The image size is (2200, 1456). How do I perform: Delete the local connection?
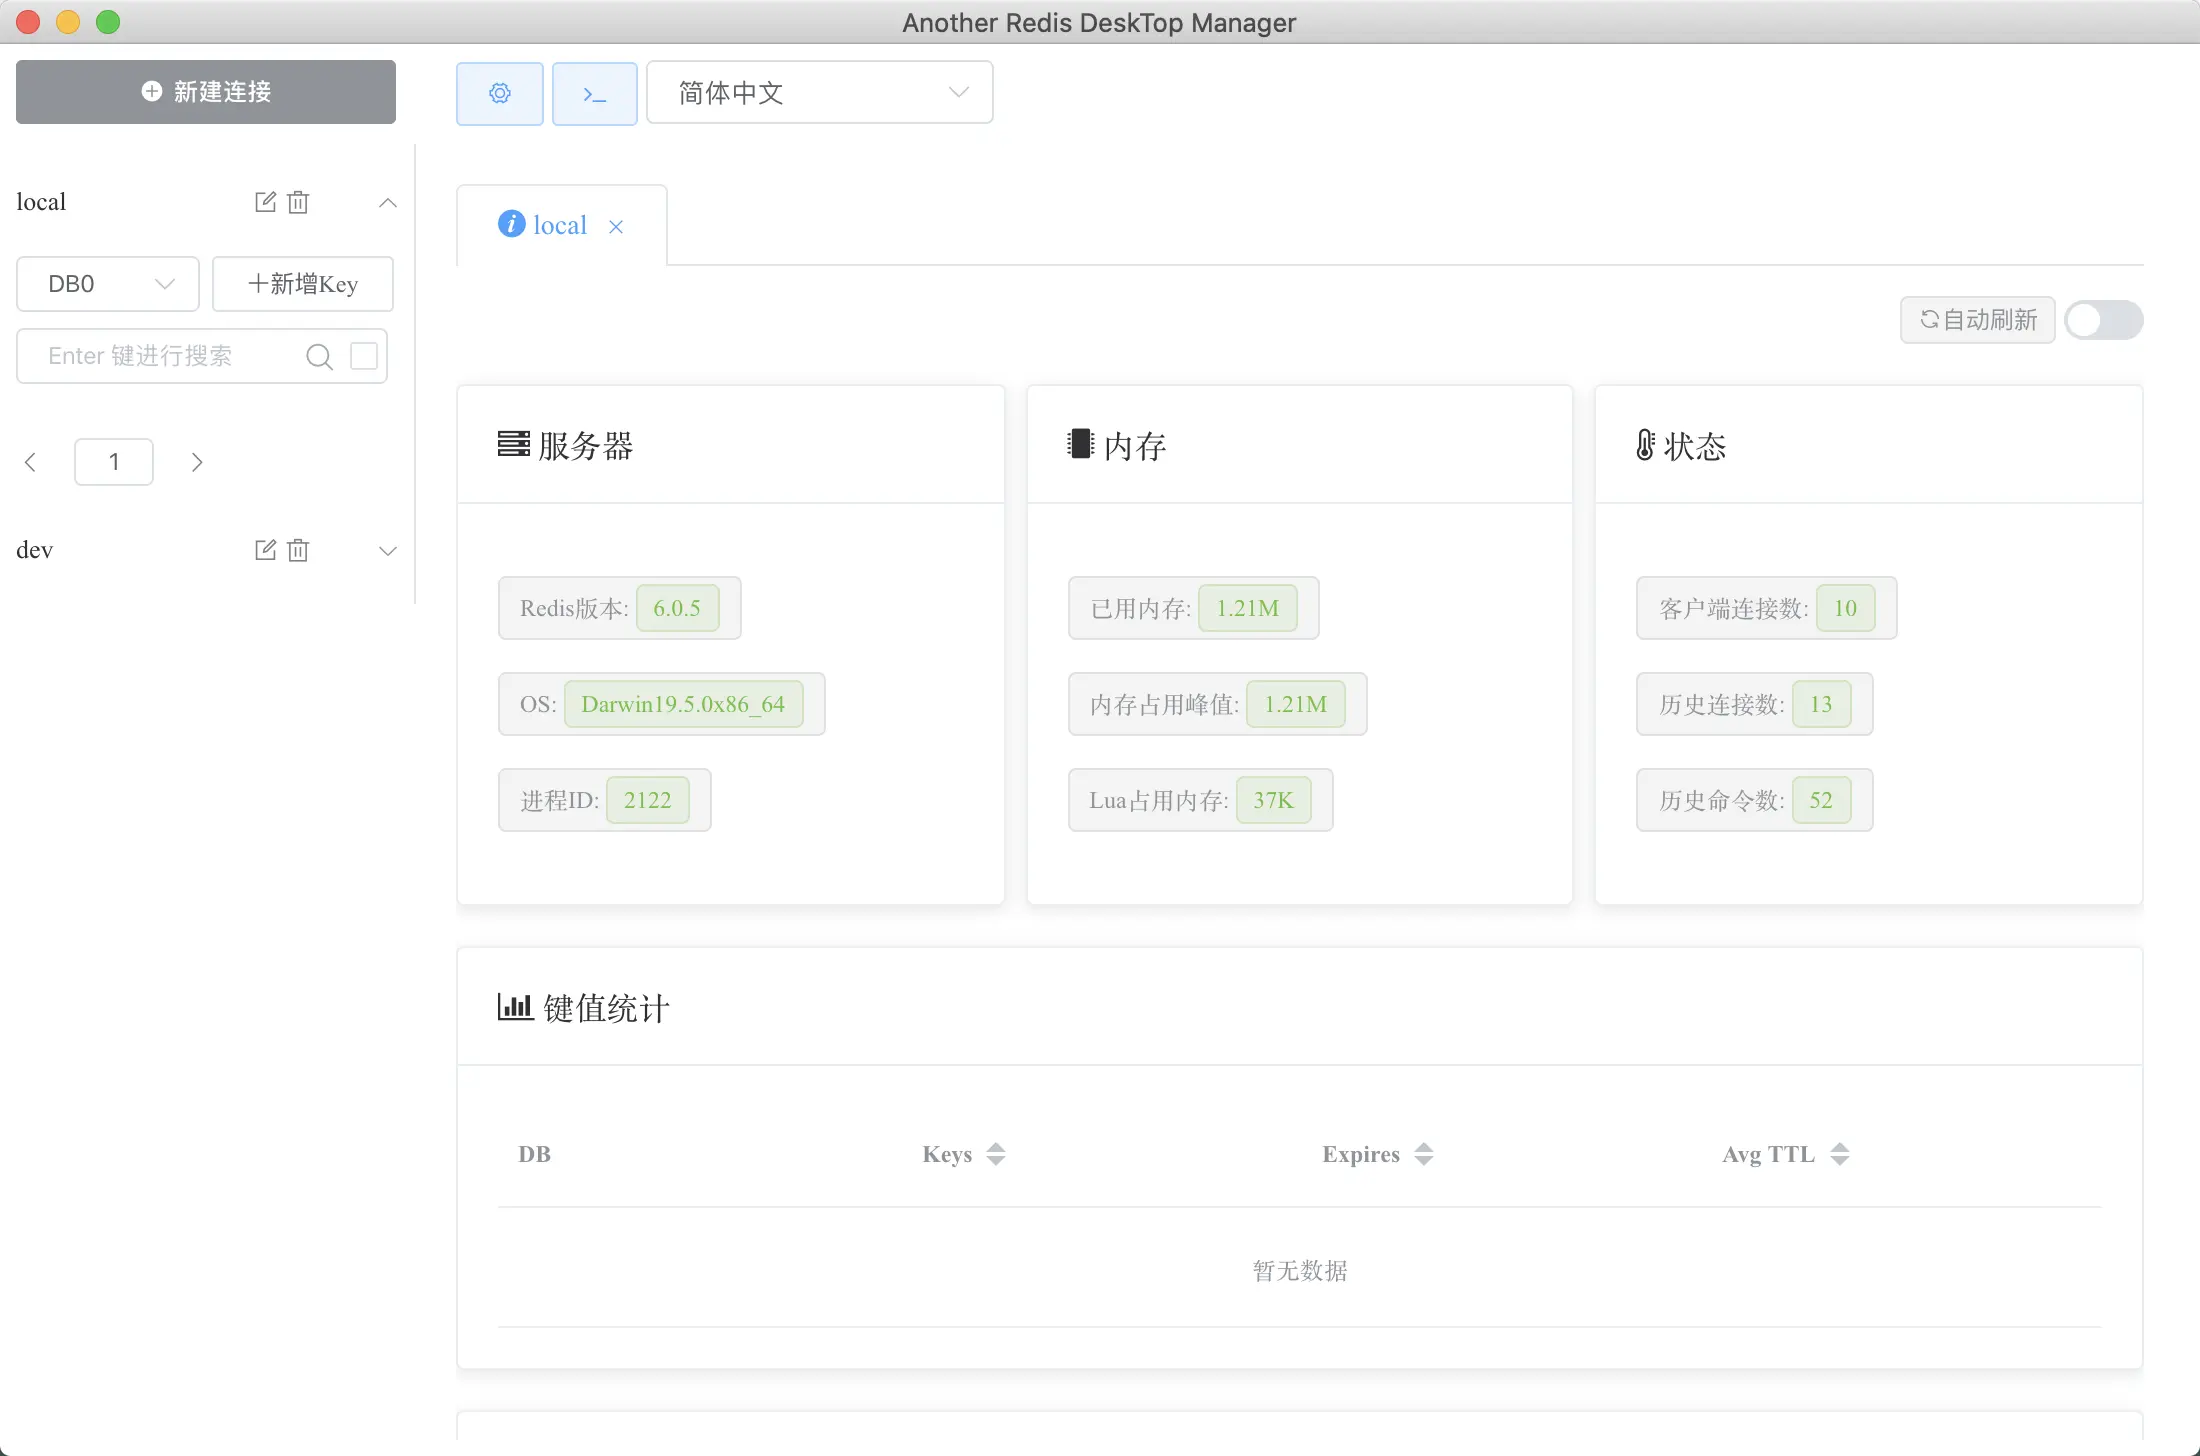pos(298,202)
